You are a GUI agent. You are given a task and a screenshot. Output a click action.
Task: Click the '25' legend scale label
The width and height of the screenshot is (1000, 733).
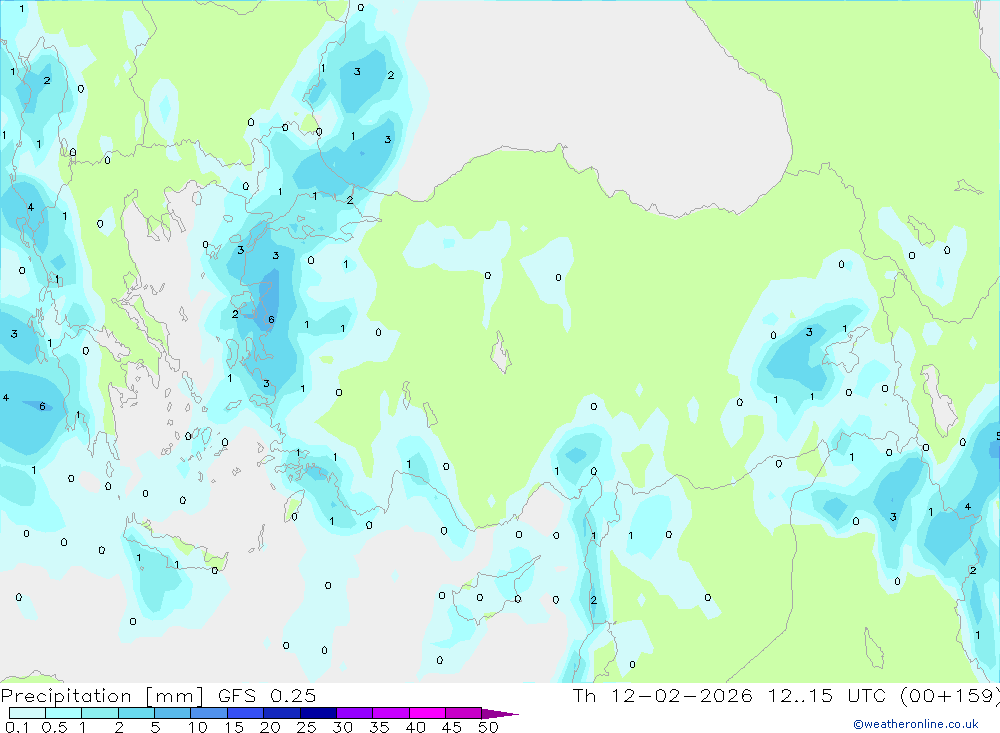click(306, 727)
